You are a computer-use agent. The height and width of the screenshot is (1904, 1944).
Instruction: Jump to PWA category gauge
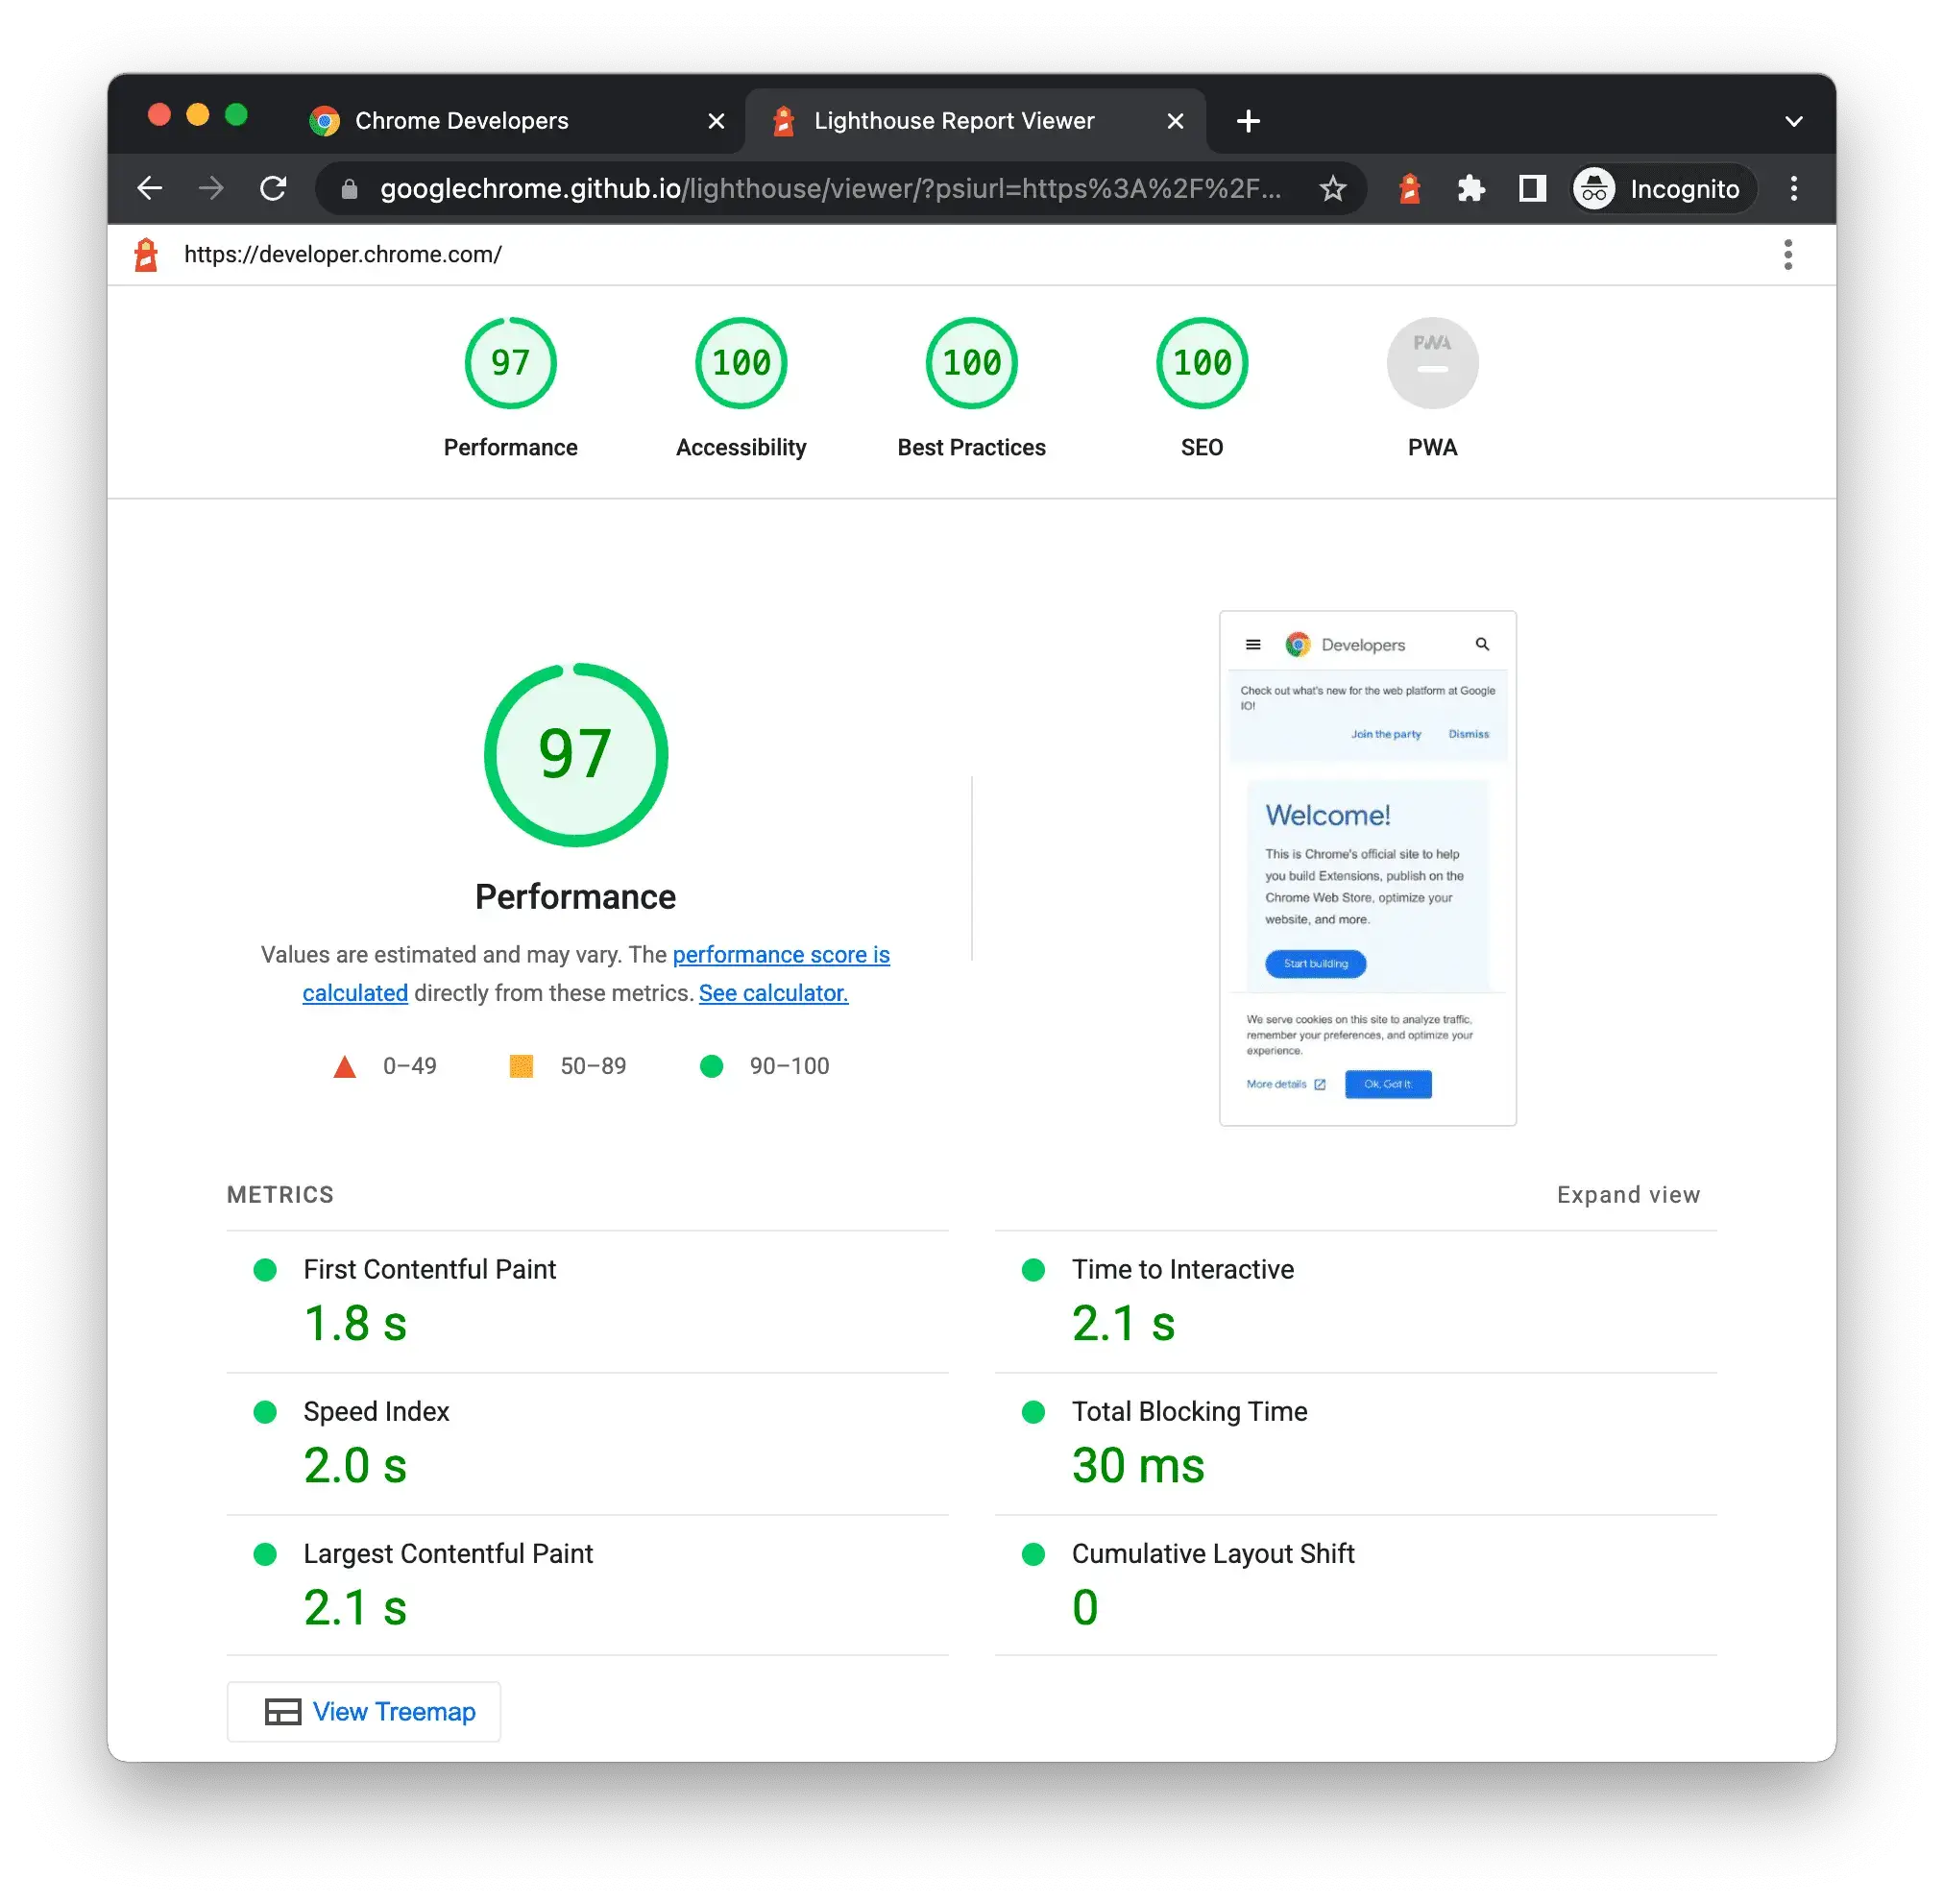1432,363
